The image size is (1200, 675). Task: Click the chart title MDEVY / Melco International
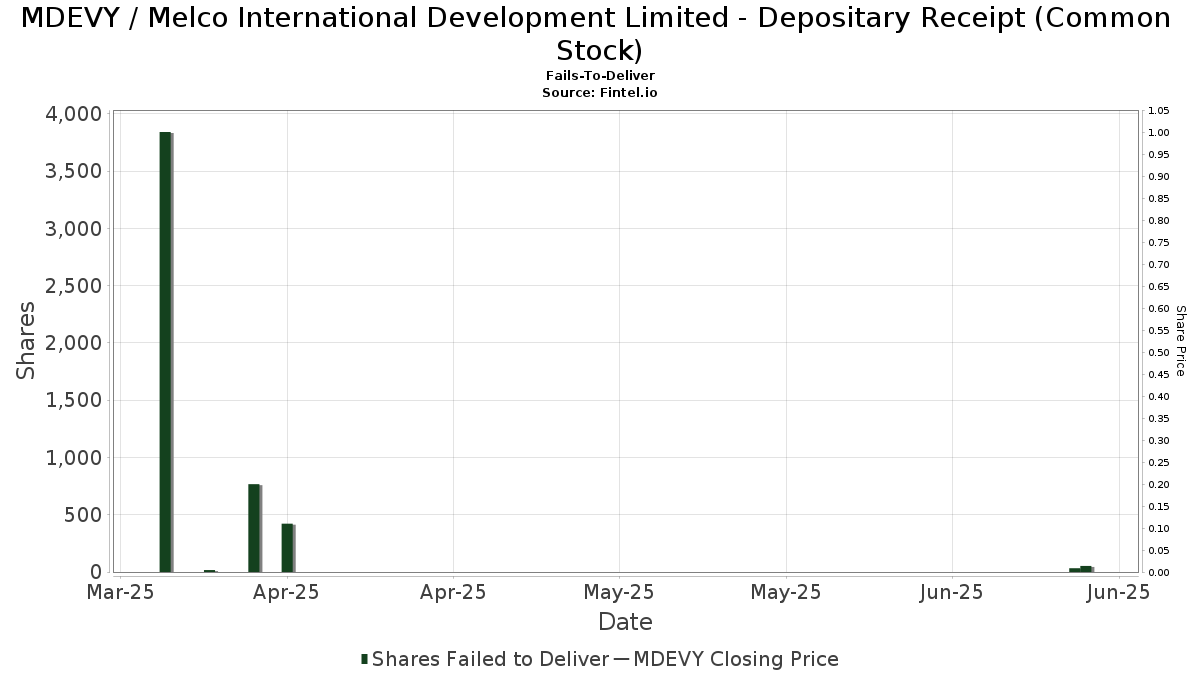tap(595, 33)
